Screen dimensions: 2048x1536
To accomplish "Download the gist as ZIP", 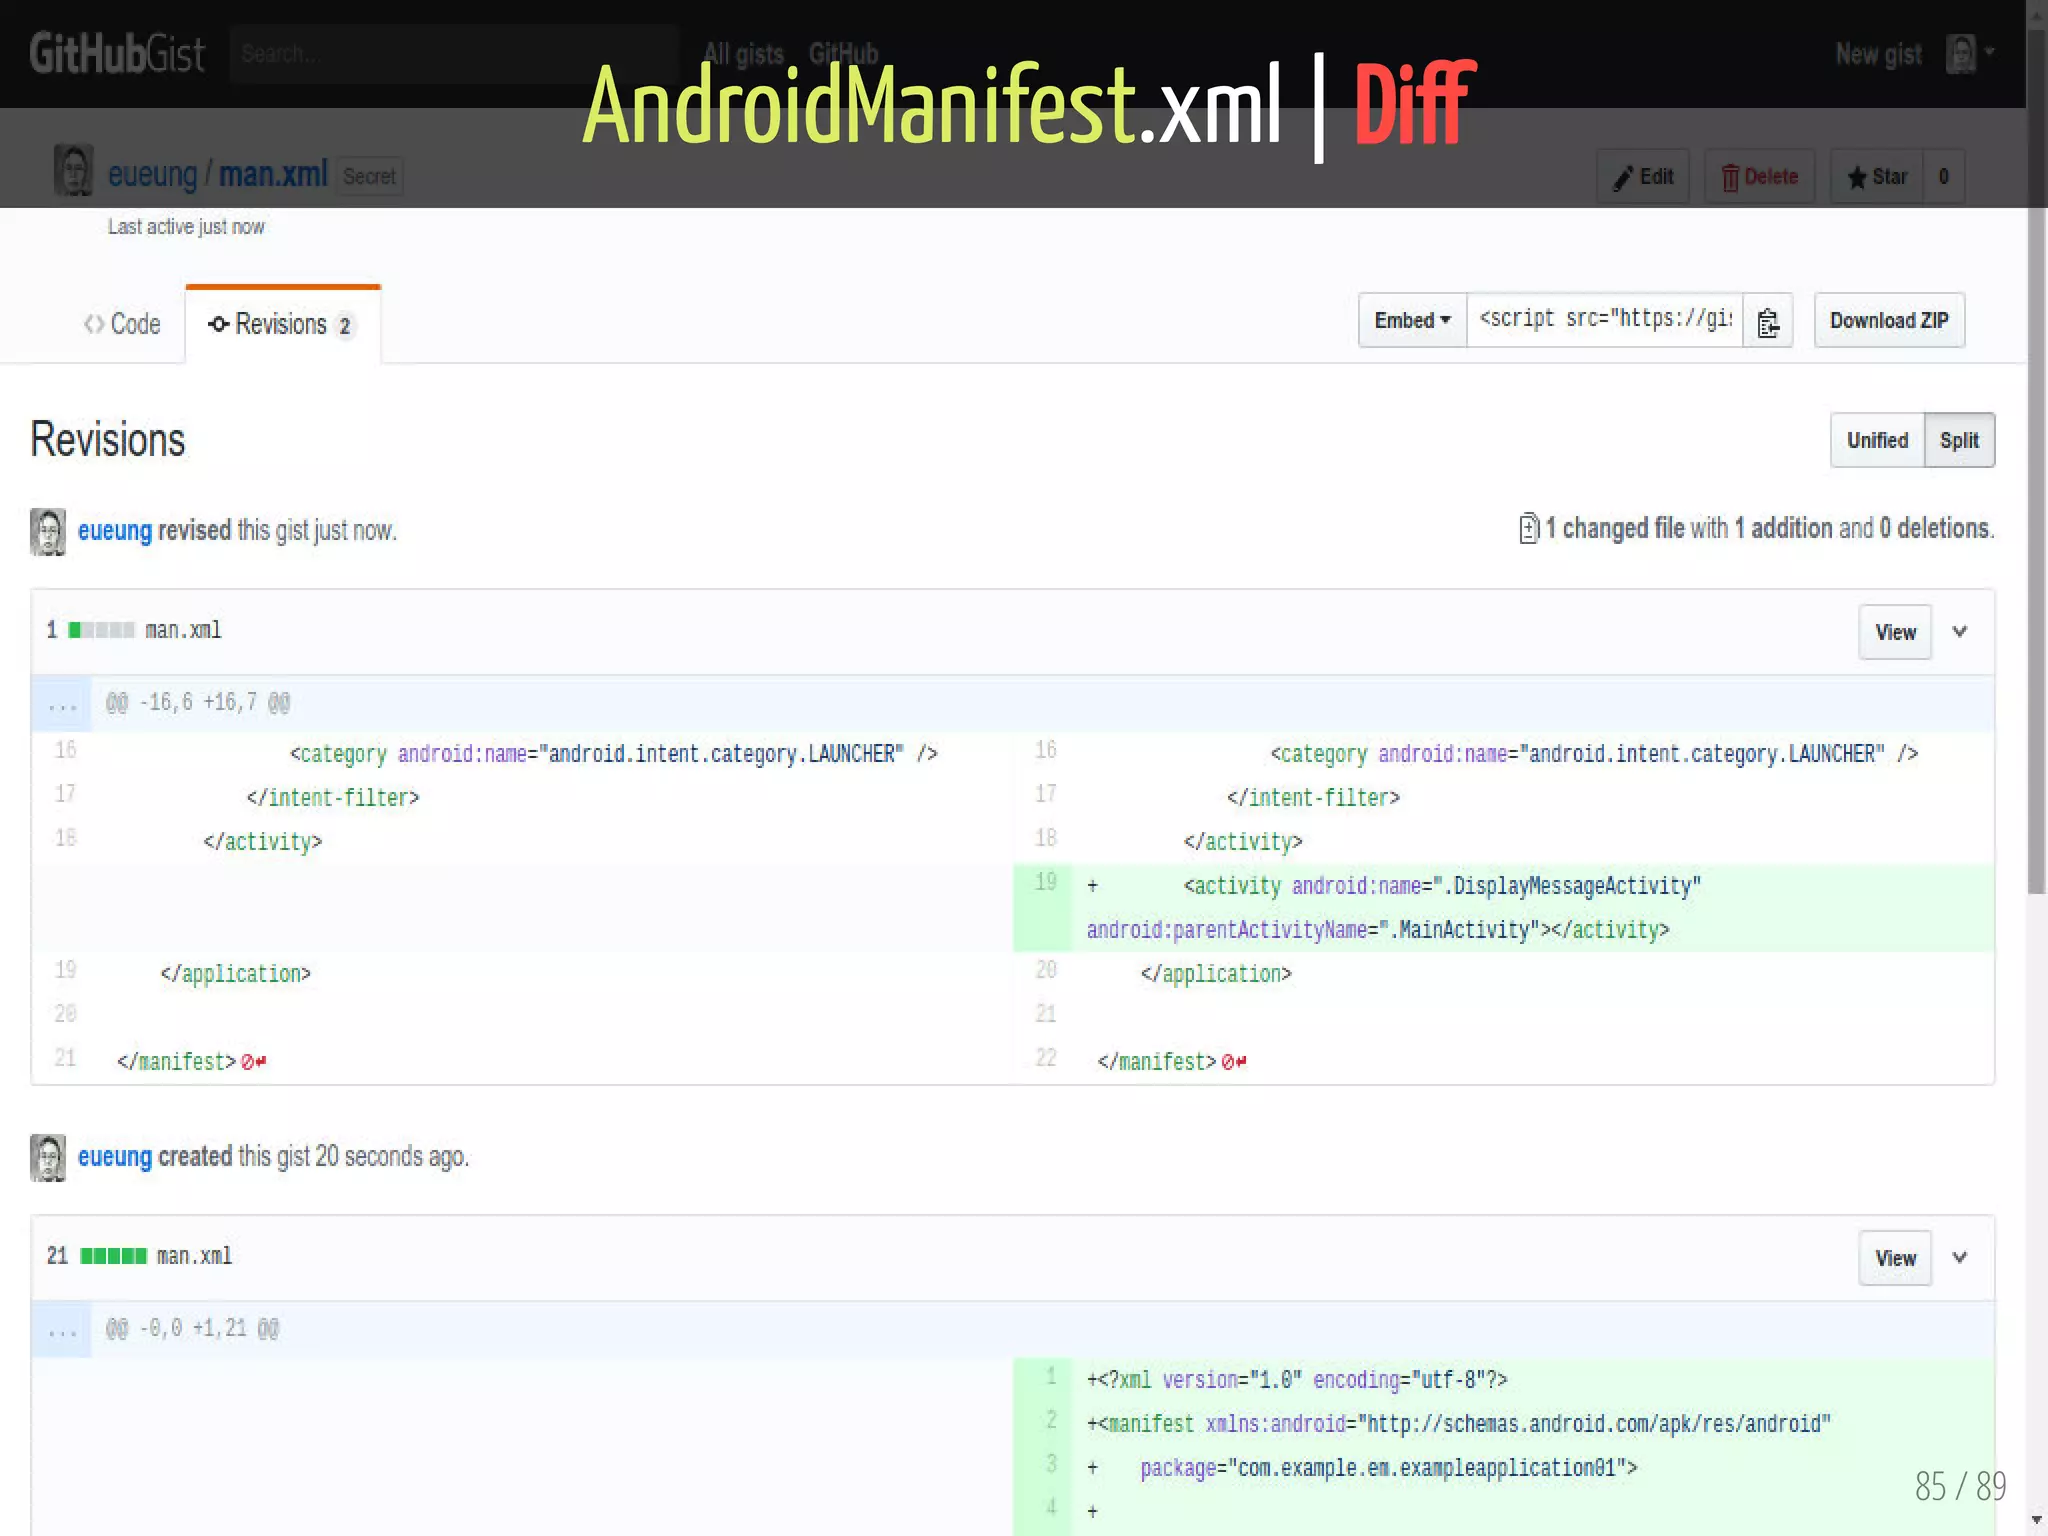I will (1889, 320).
